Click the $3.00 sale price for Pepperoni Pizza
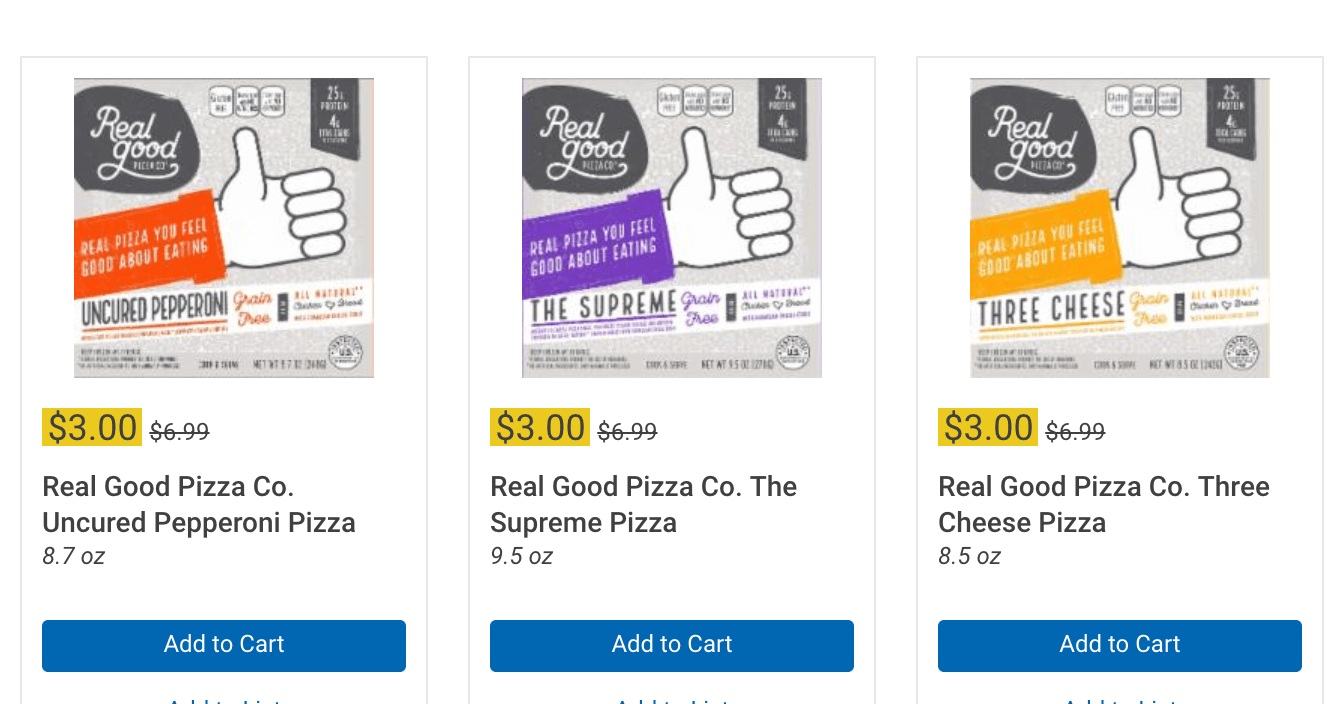The height and width of the screenshot is (704, 1336). [x=92, y=428]
